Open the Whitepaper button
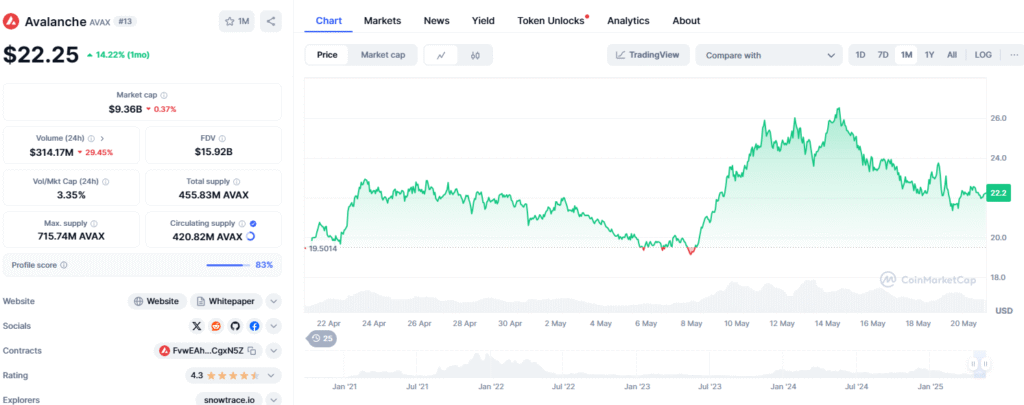Image resolution: width=1024 pixels, height=405 pixels. click(x=227, y=301)
